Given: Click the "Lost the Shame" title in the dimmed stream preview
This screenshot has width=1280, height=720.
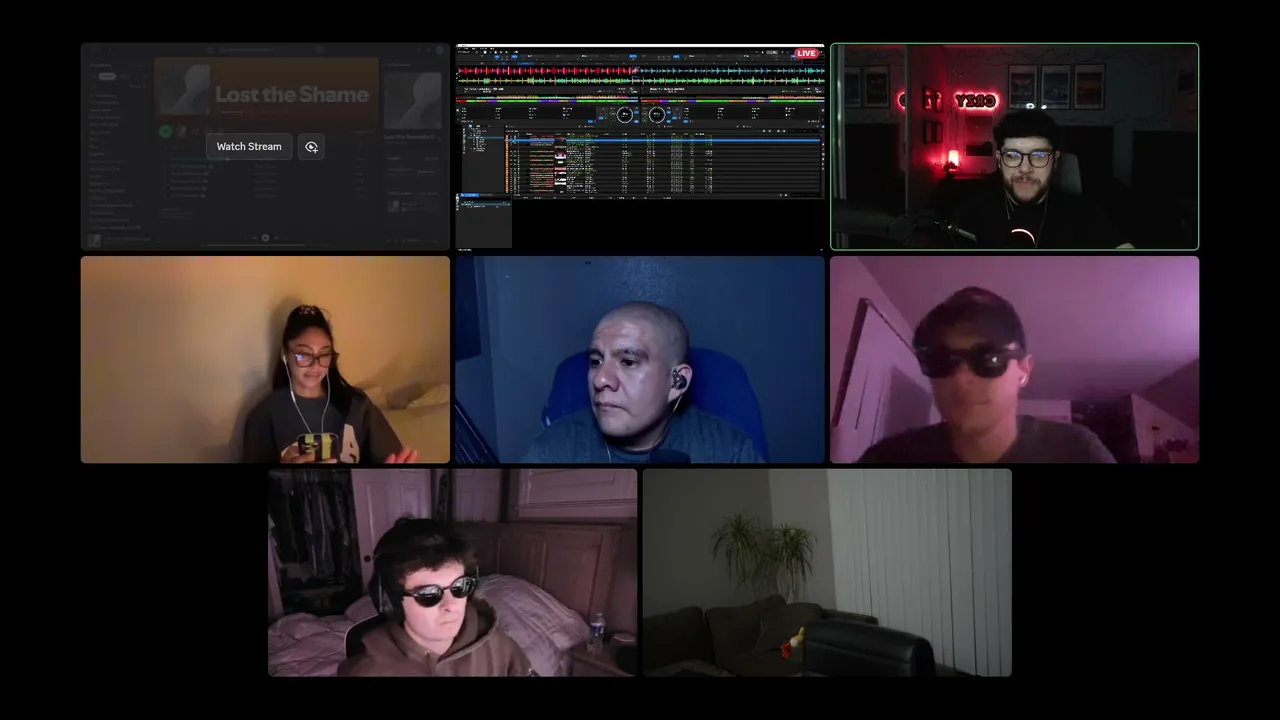Looking at the screenshot, I should [x=292, y=95].
